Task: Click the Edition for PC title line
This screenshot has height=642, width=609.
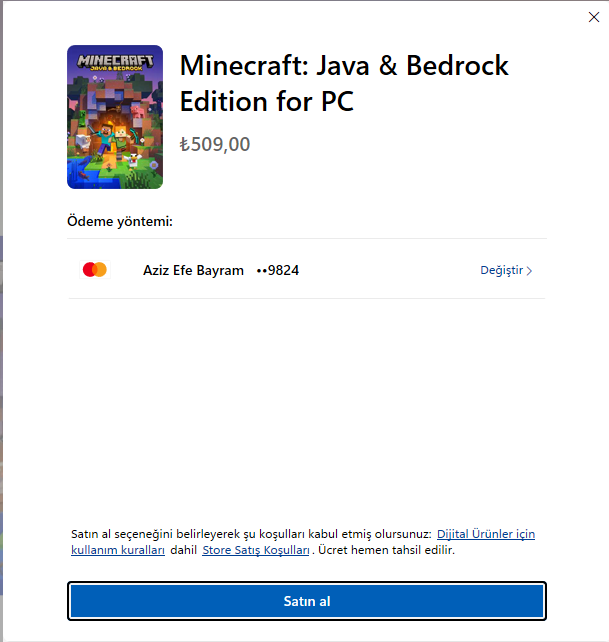Action: (267, 101)
